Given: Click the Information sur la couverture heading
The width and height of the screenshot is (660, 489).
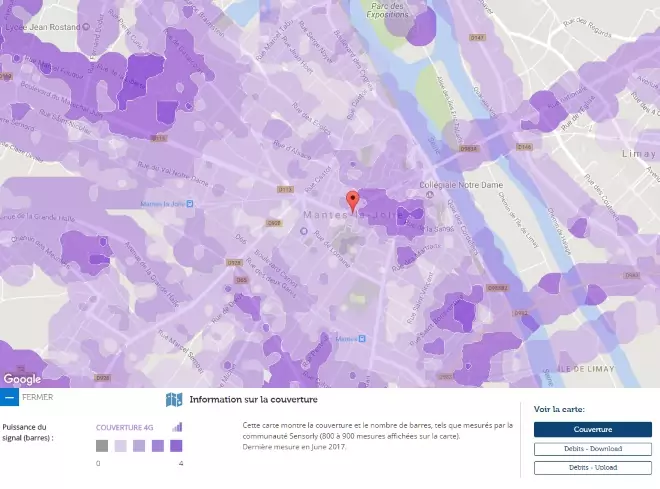Looking at the screenshot, I should coord(239,400).
